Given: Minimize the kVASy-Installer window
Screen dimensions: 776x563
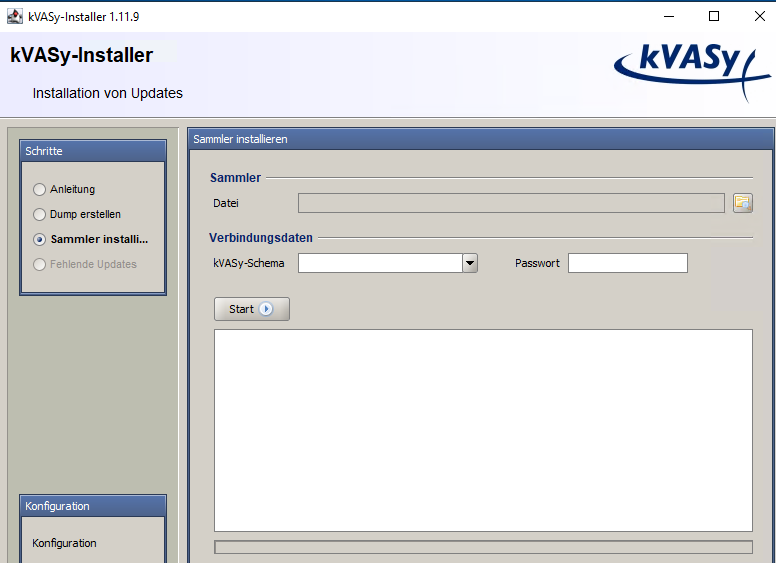Looking at the screenshot, I should [668, 16].
